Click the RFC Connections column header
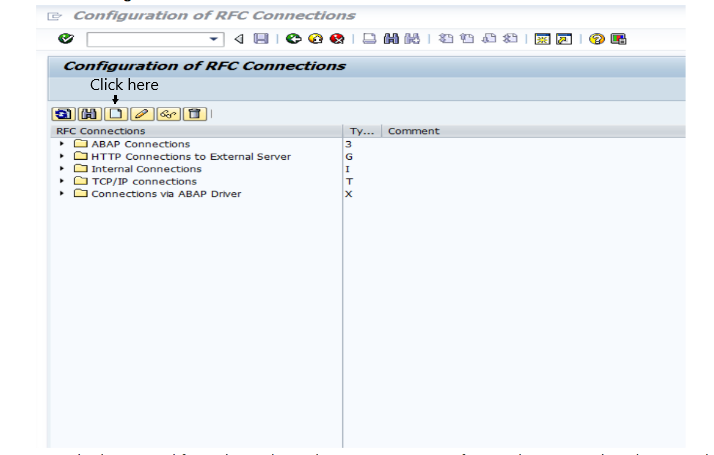Viewport: 714px width, 455px height. tap(196, 131)
